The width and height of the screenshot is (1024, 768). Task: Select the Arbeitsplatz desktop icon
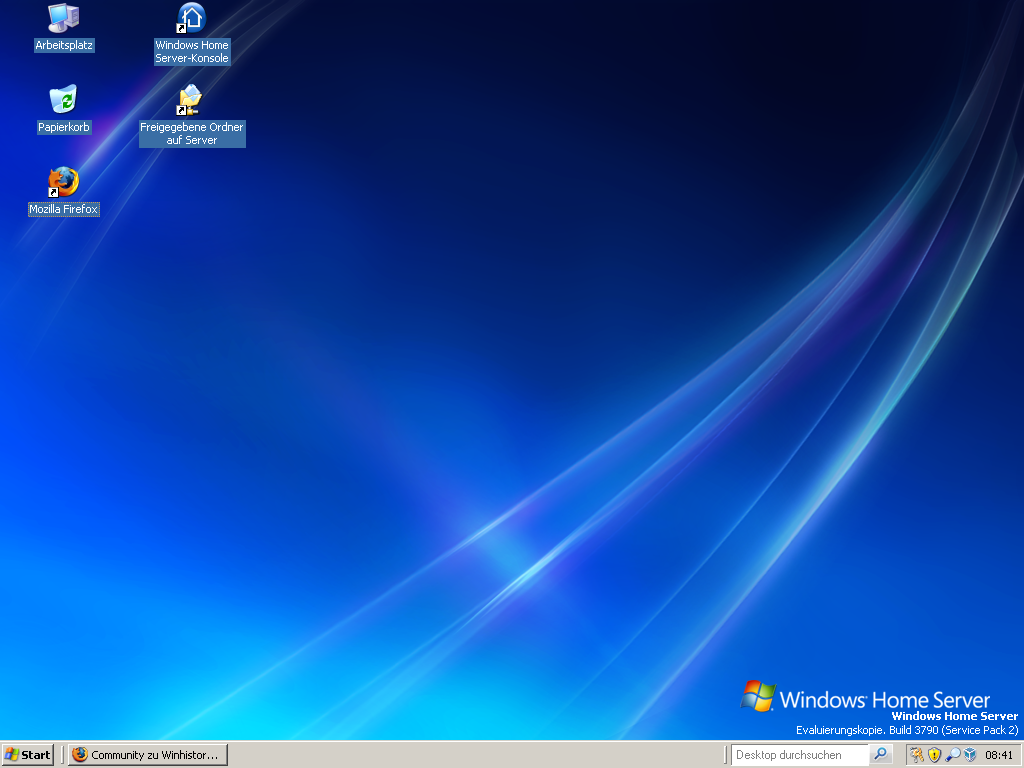tap(64, 18)
